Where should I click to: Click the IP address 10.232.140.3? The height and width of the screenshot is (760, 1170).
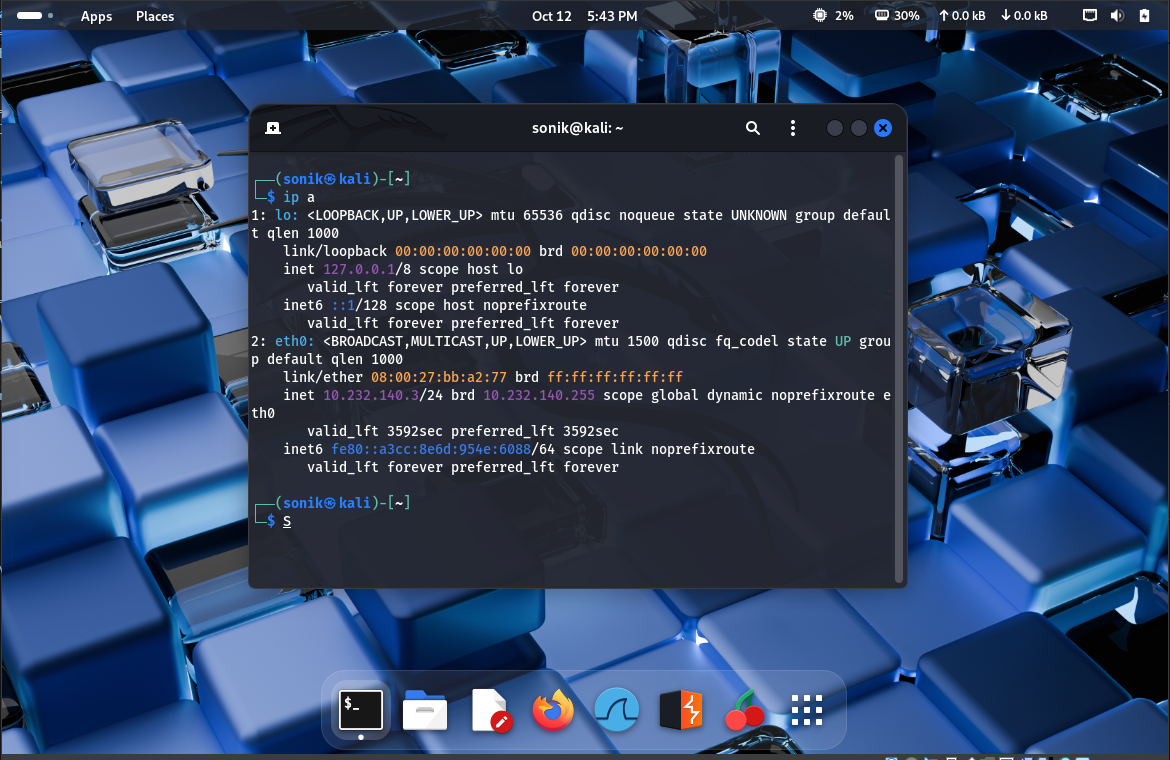pyautogui.click(x=371, y=395)
